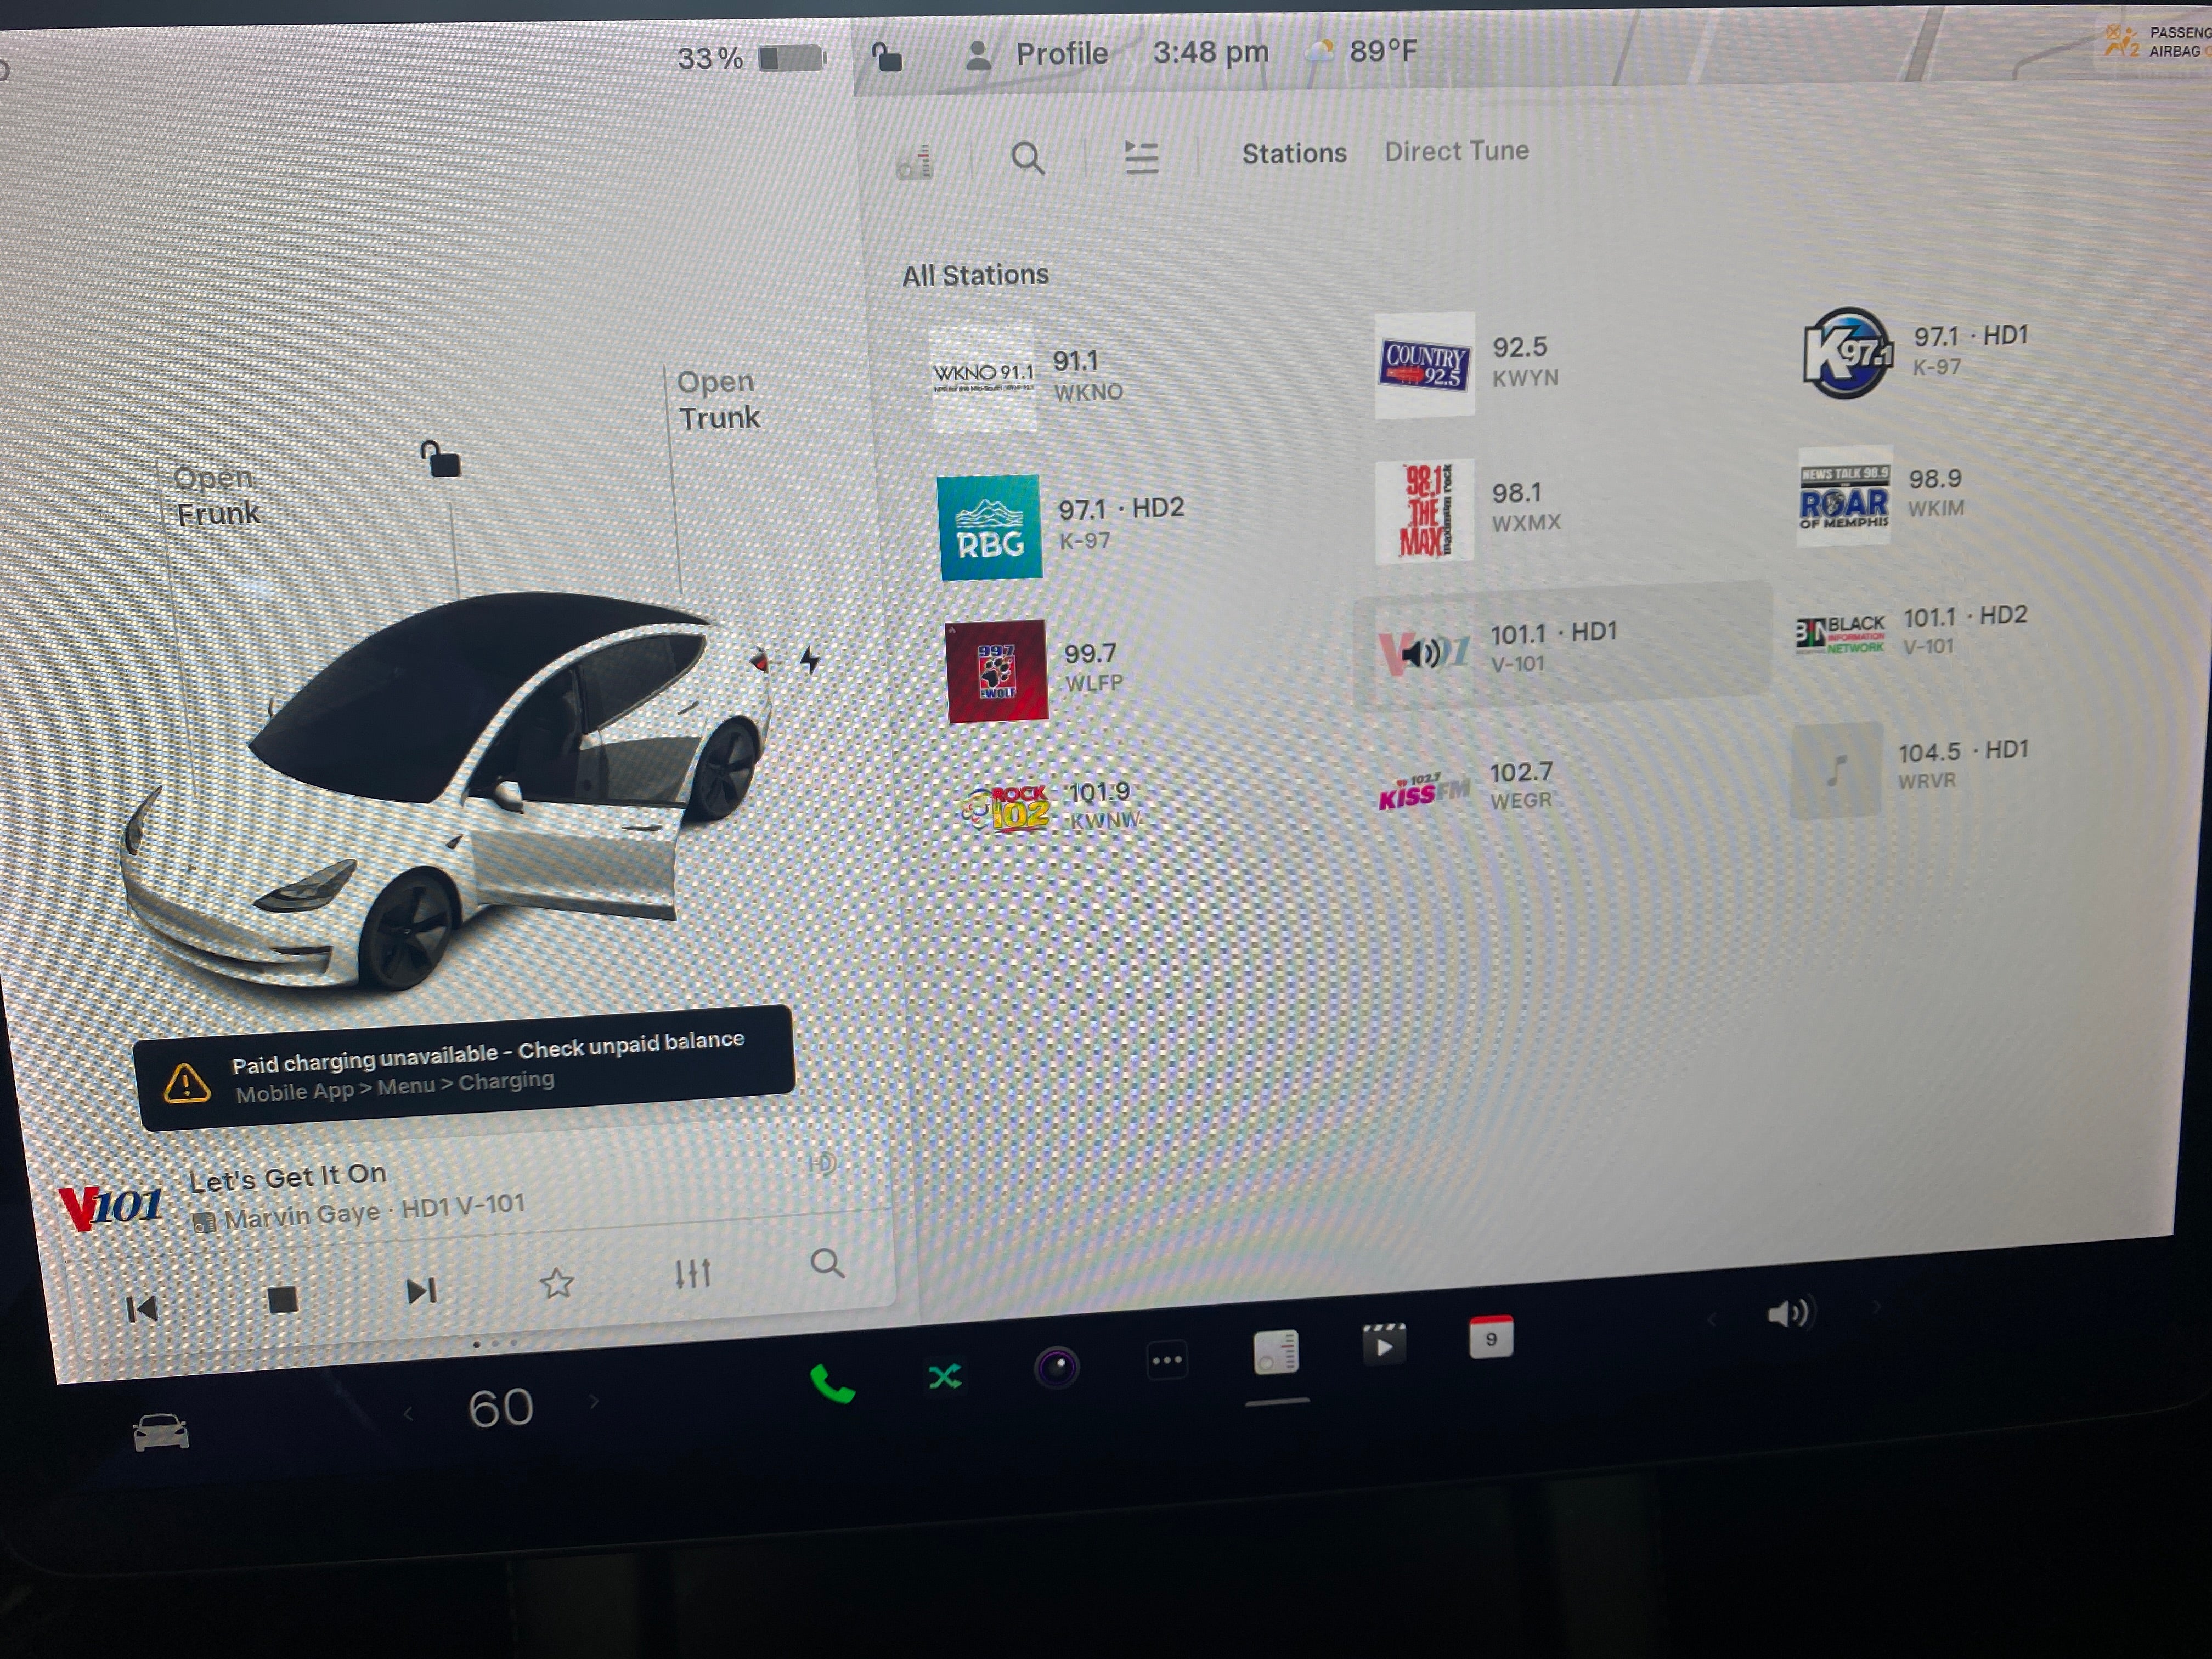The height and width of the screenshot is (1659, 2212).
Task: Open the calendar app icon
Action: (1490, 1338)
